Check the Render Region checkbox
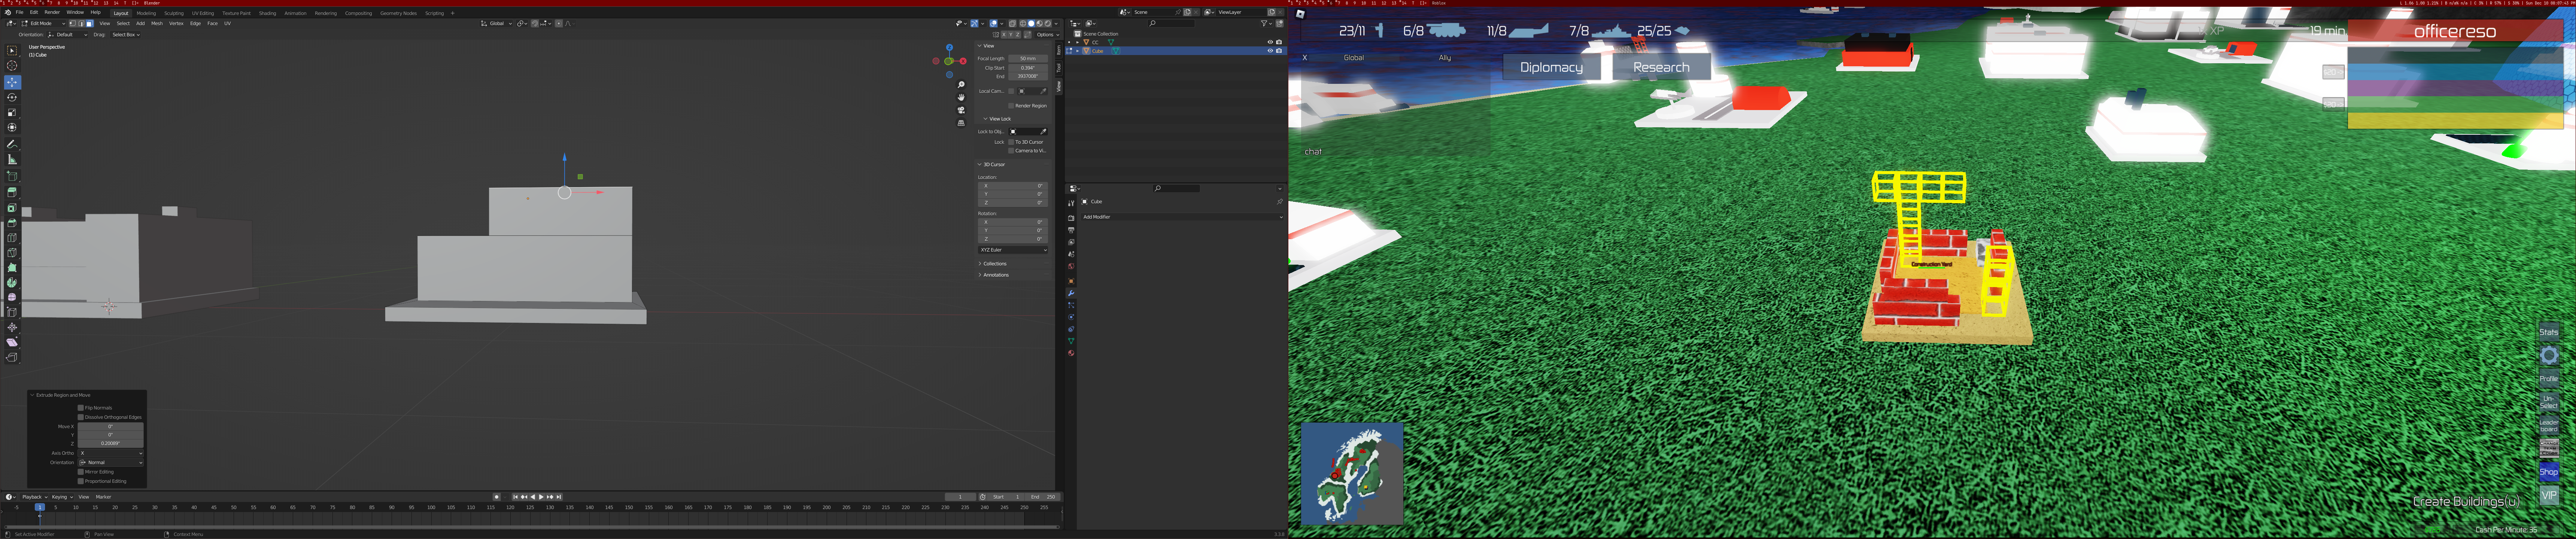The width and height of the screenshot is (2576, 539). point(1011,106)
